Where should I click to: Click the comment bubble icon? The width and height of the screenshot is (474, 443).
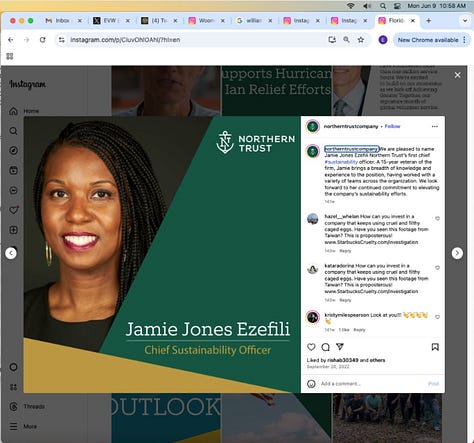[325, 347]
